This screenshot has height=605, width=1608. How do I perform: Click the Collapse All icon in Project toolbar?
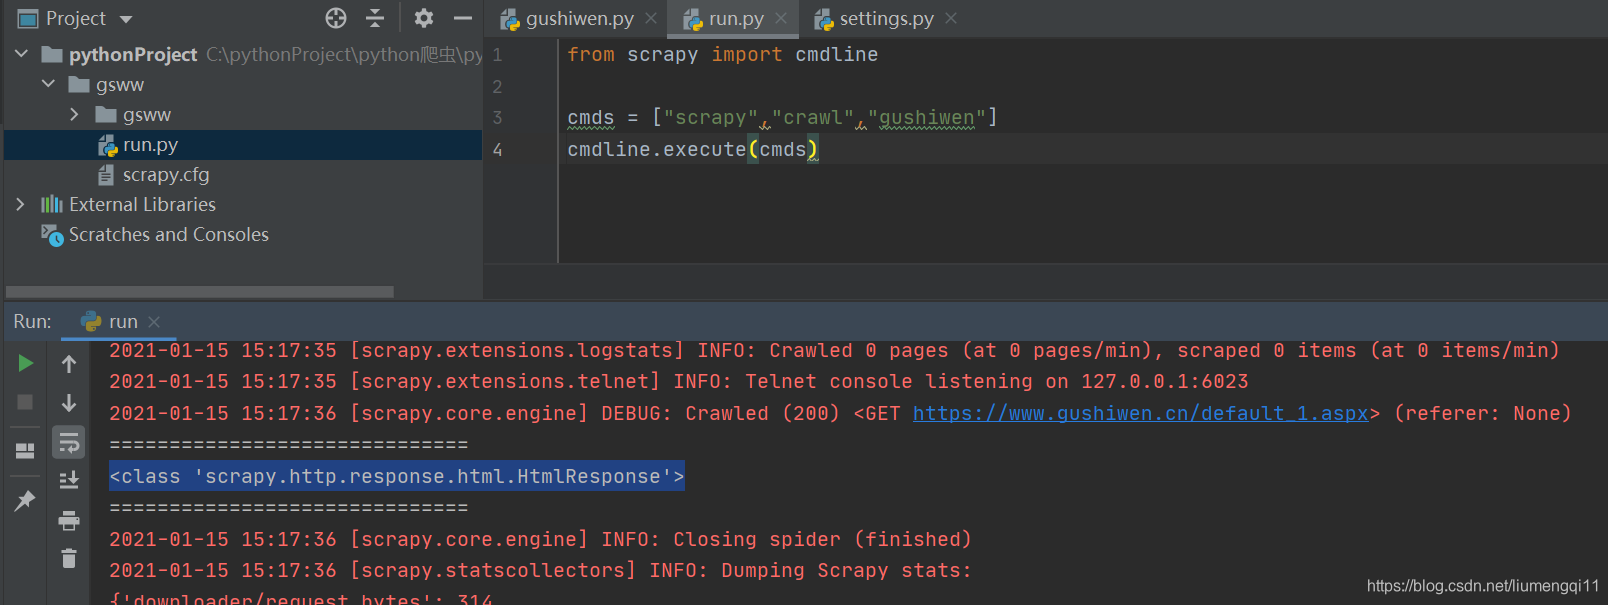375,18
